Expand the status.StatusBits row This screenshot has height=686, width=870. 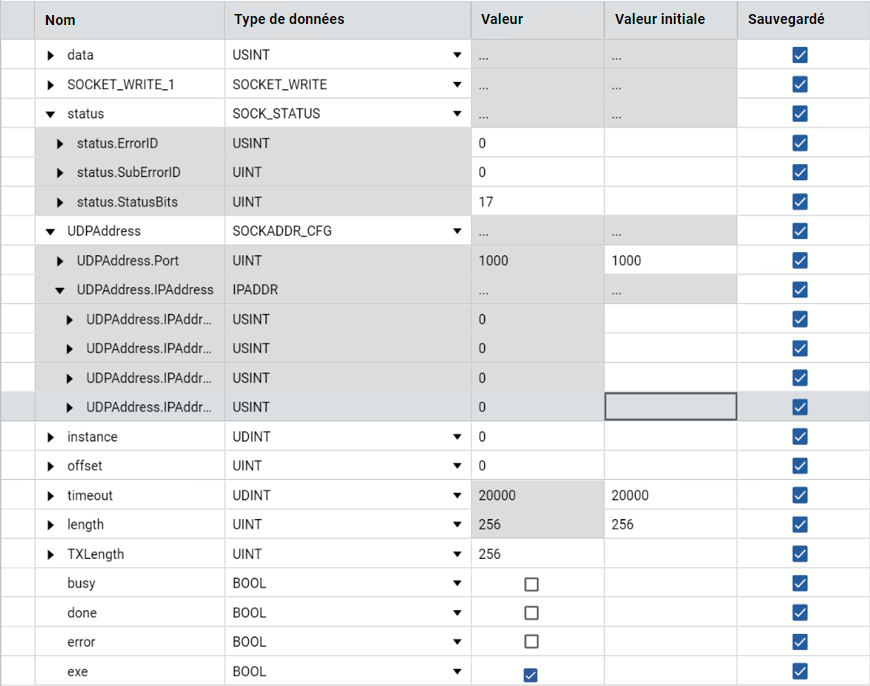pos(60,203)
